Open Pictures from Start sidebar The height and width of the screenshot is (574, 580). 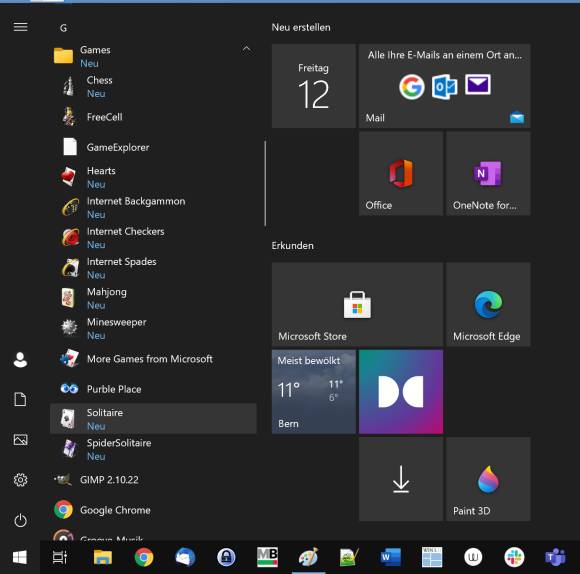tap(20, 440)
